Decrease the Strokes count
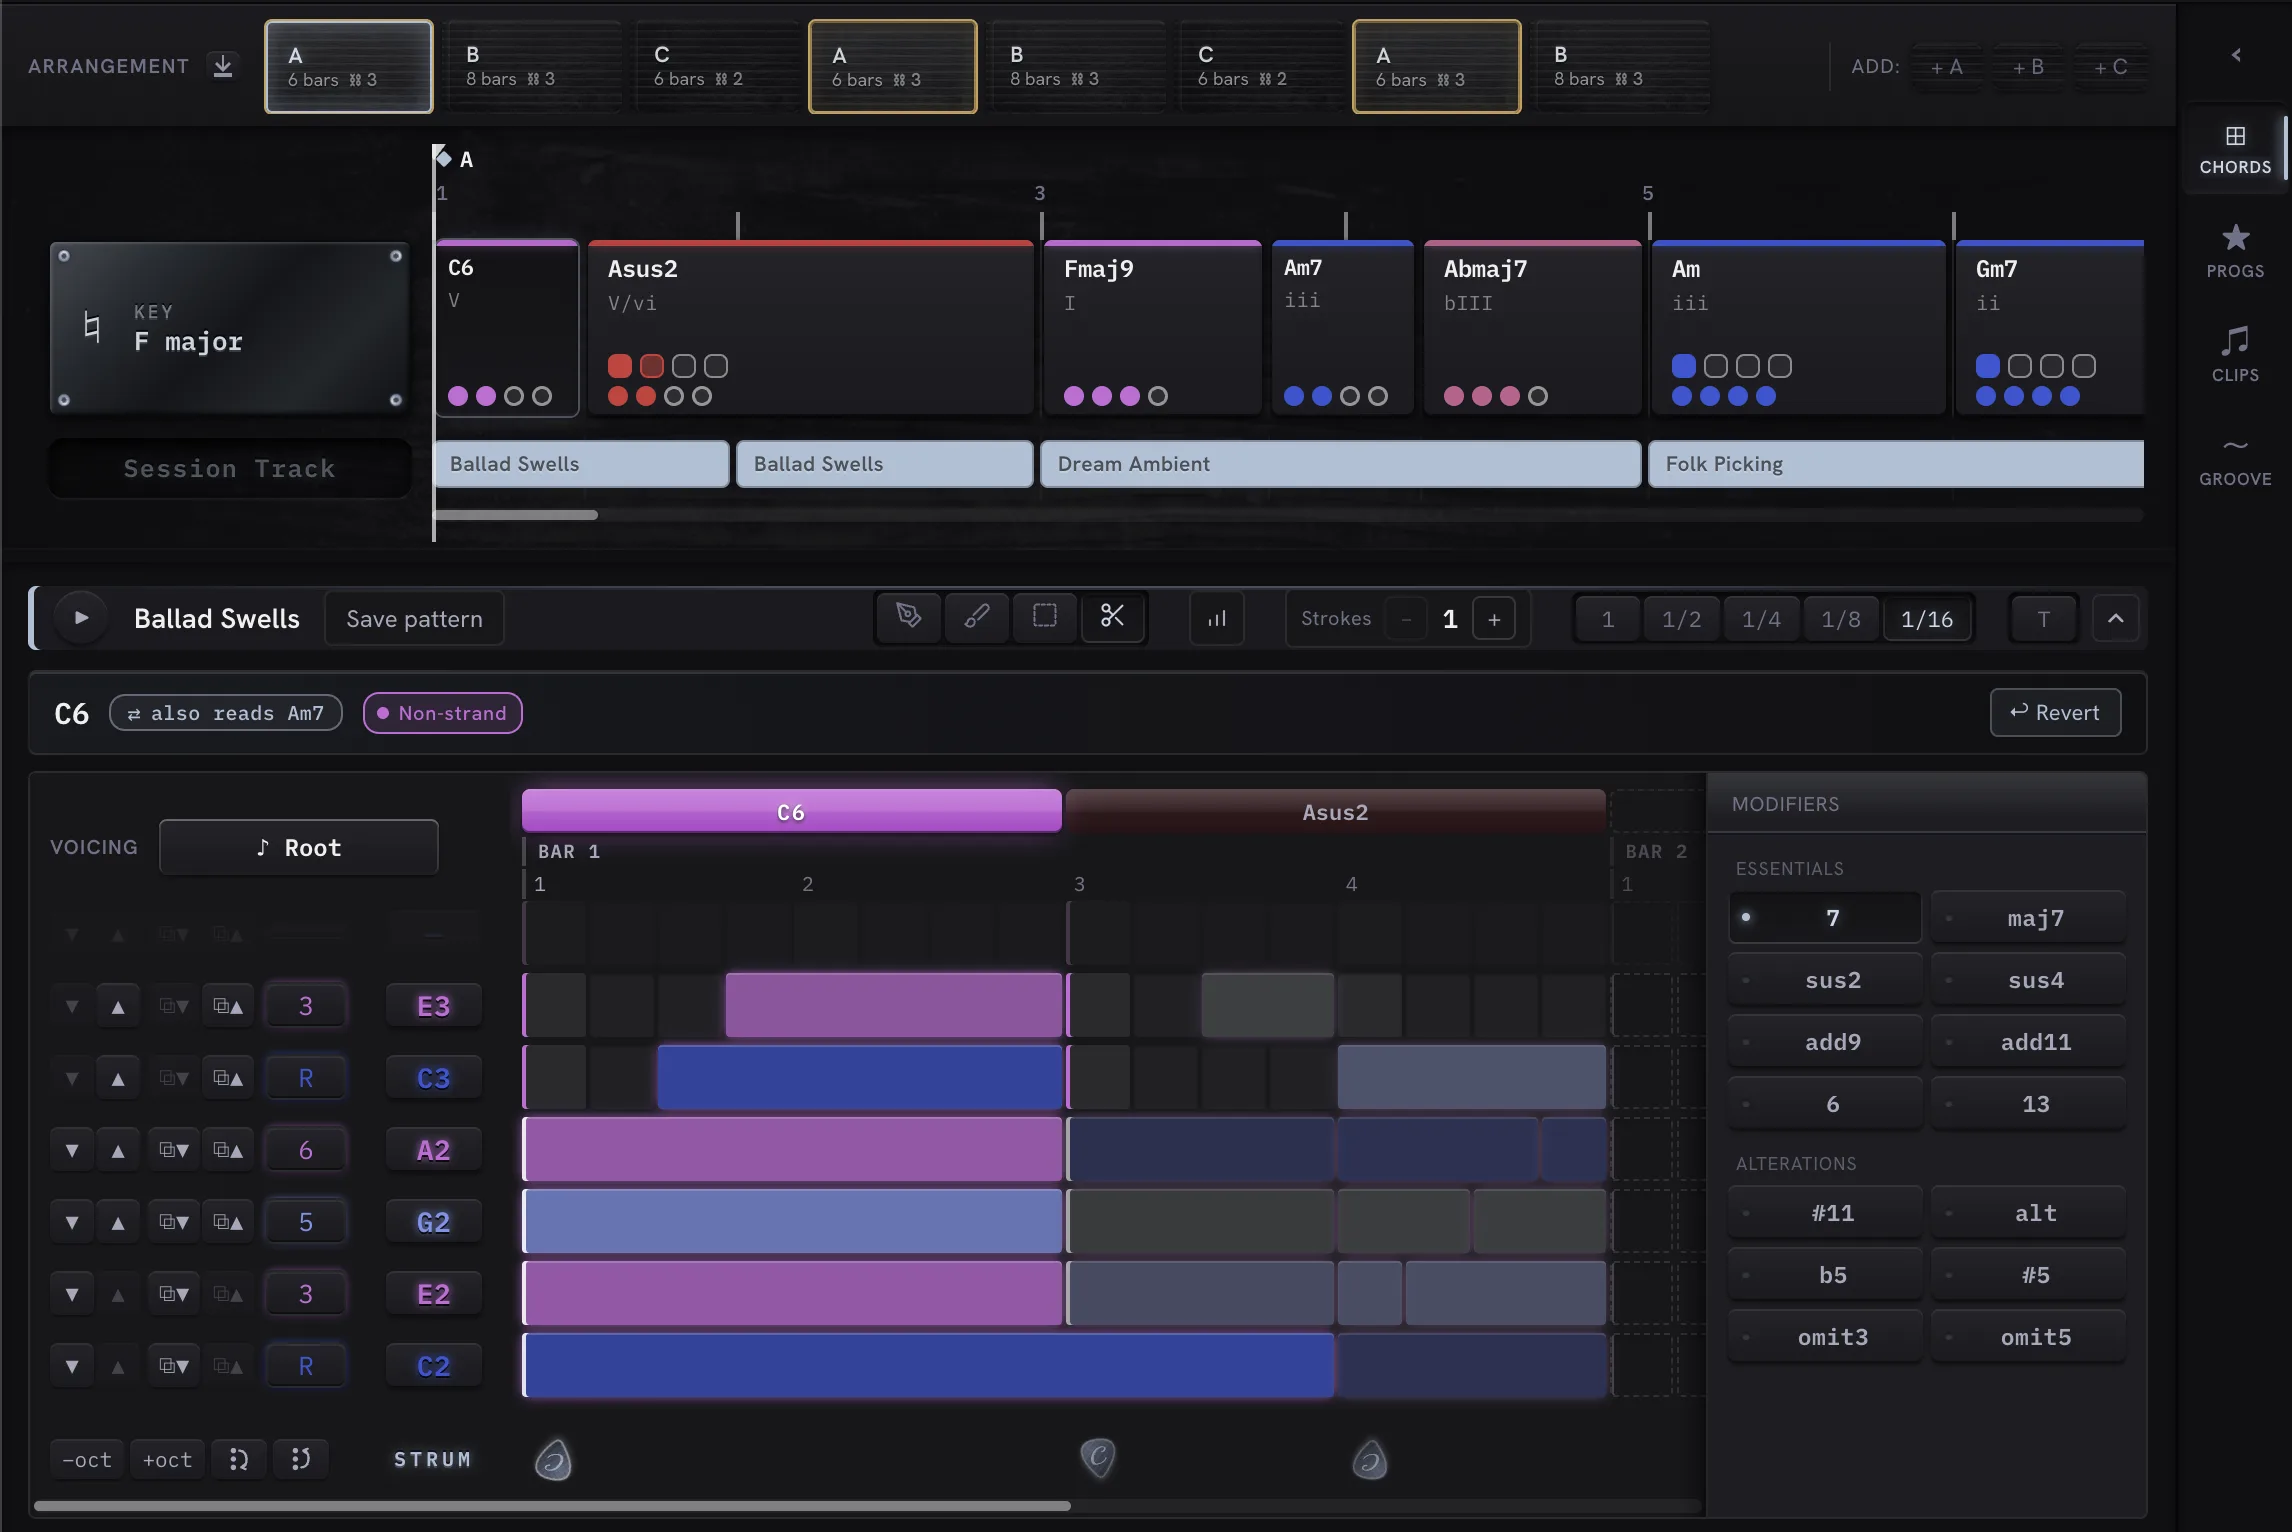 click(1406, 619)
